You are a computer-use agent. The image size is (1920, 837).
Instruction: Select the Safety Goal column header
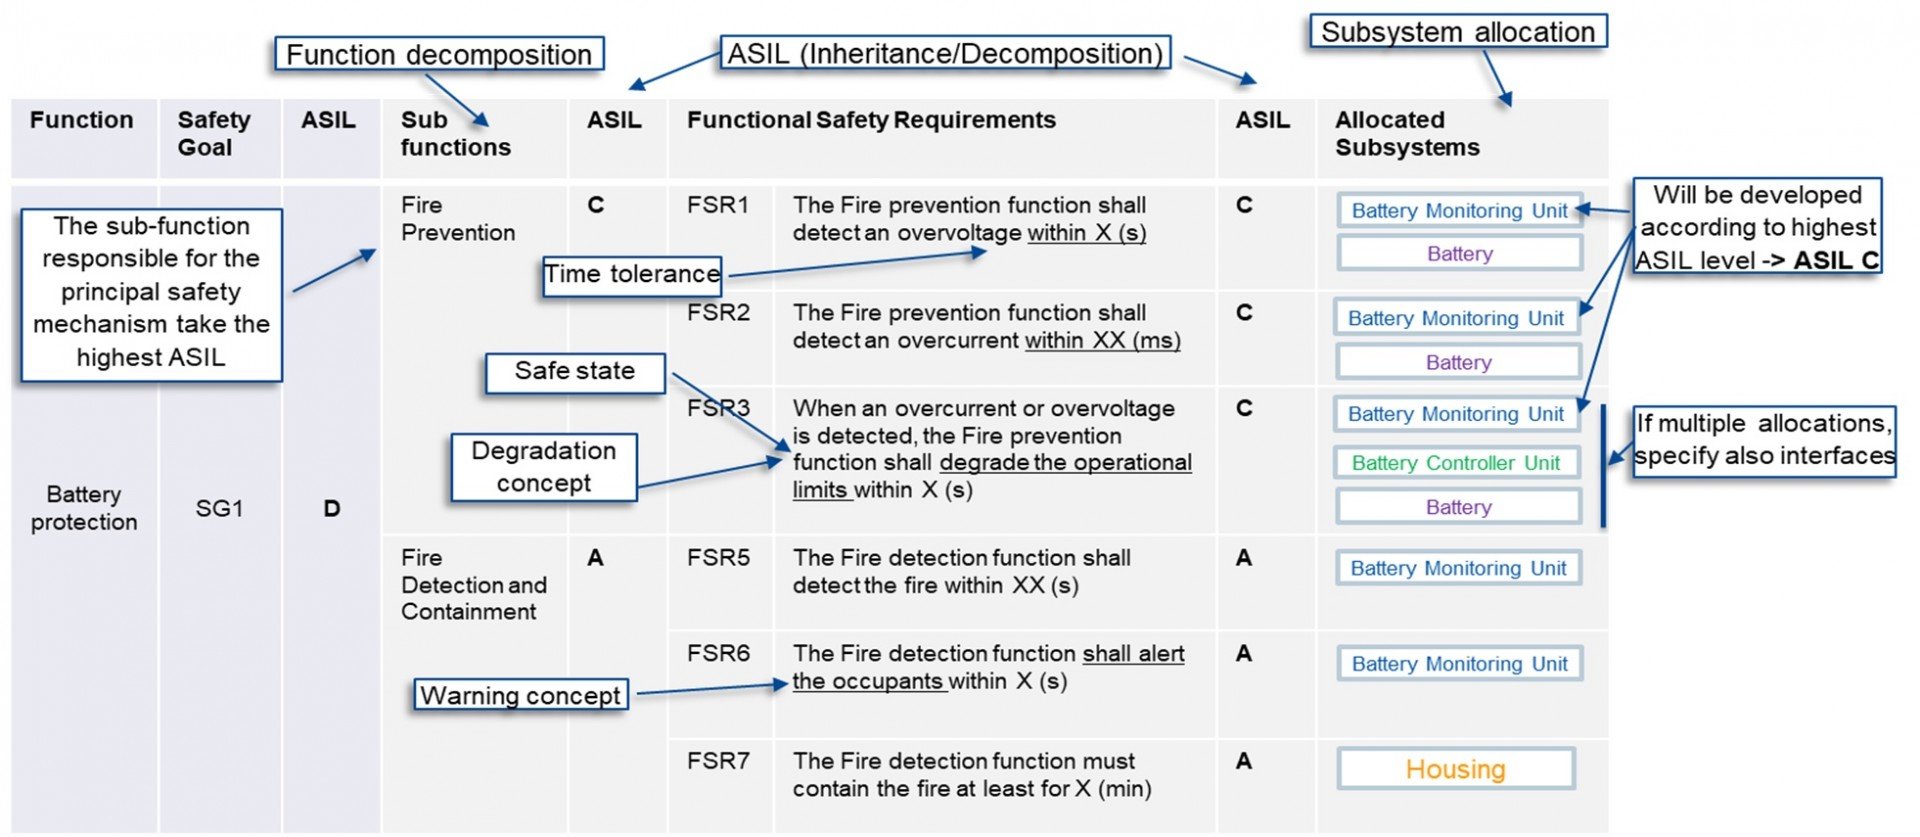click(213, 134)
